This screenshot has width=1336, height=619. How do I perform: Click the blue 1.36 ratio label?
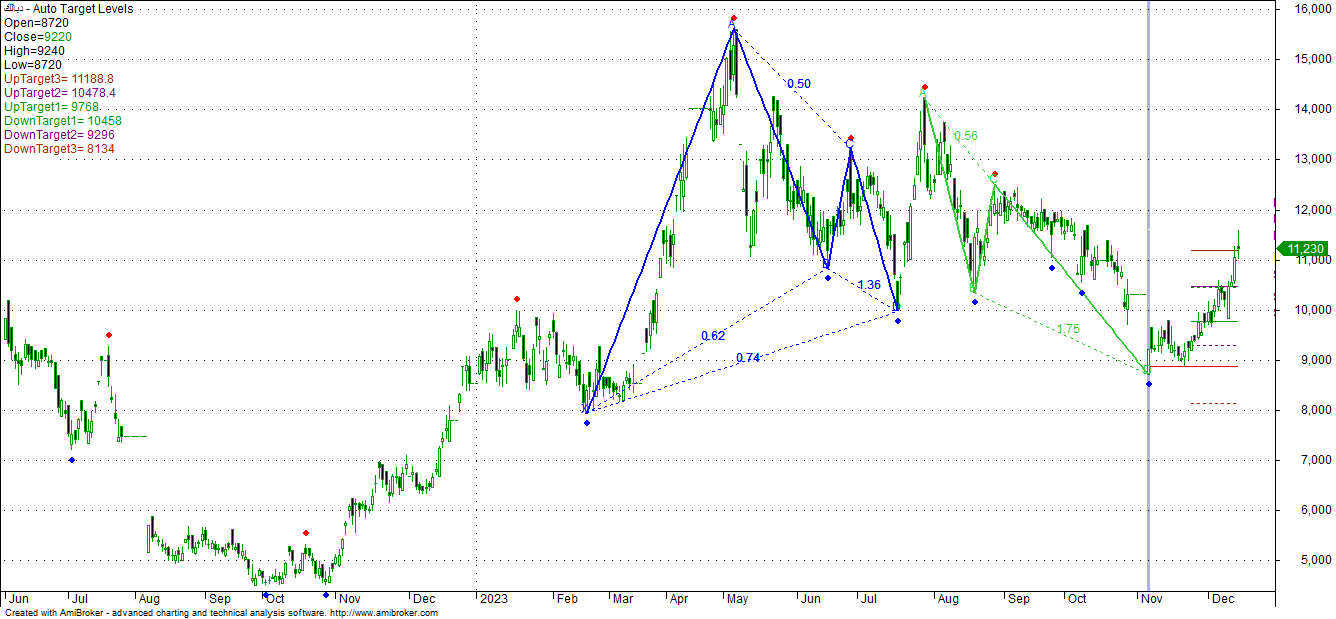[869, 285]
